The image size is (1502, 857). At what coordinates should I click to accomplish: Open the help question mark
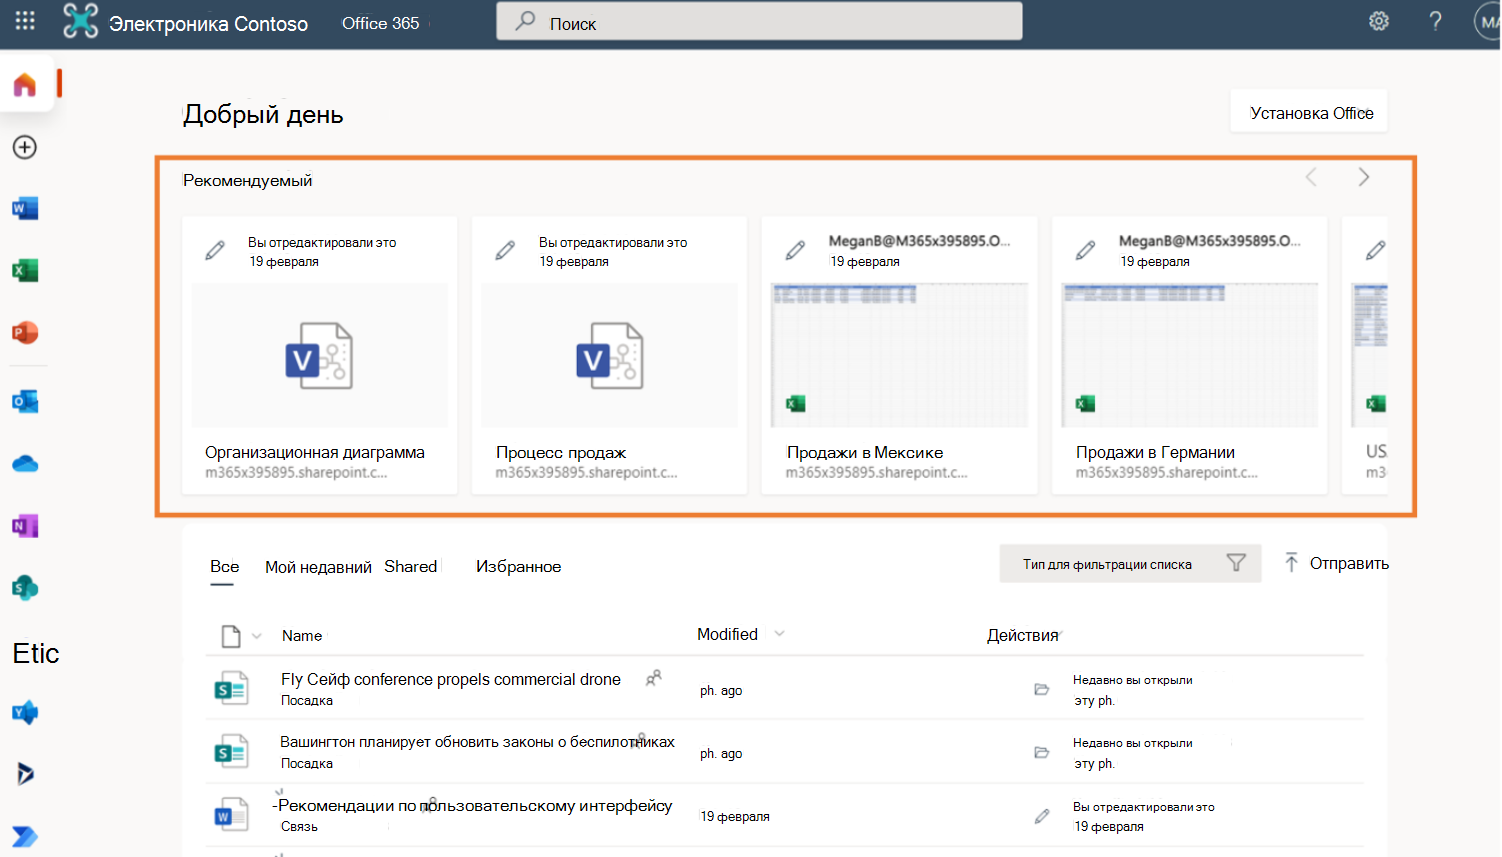(x=1435, y=21)
